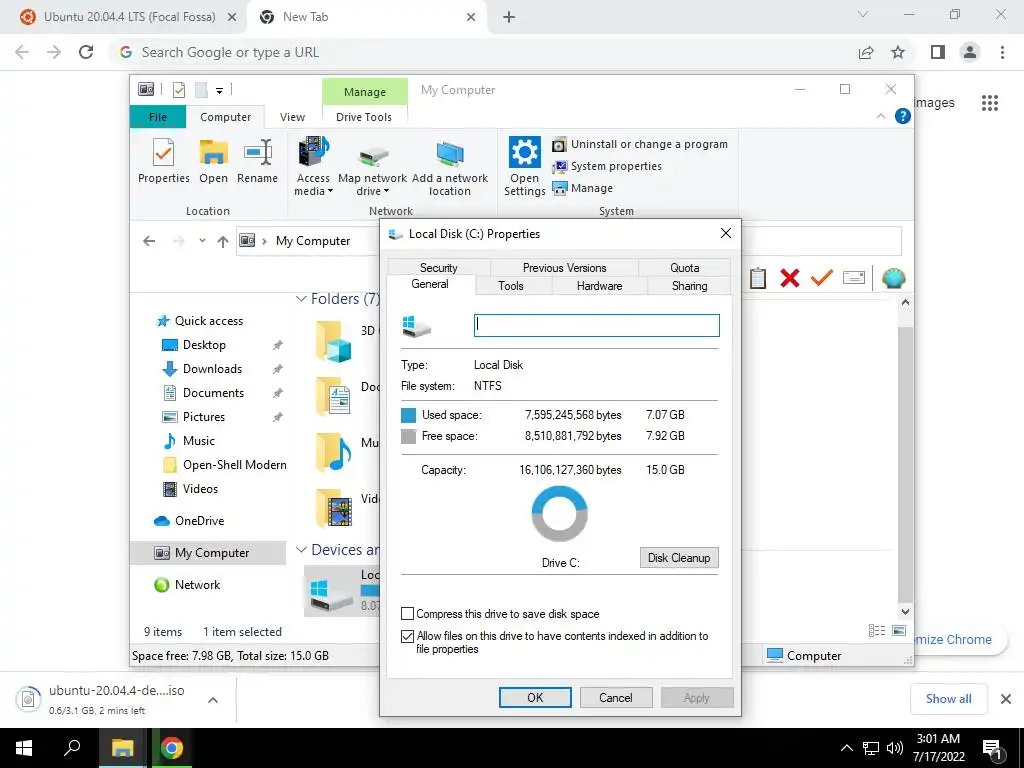Reload the Chrome page
Viewport: 1024px width, 768px height.
pyautogui.click(x=86, y=52)
